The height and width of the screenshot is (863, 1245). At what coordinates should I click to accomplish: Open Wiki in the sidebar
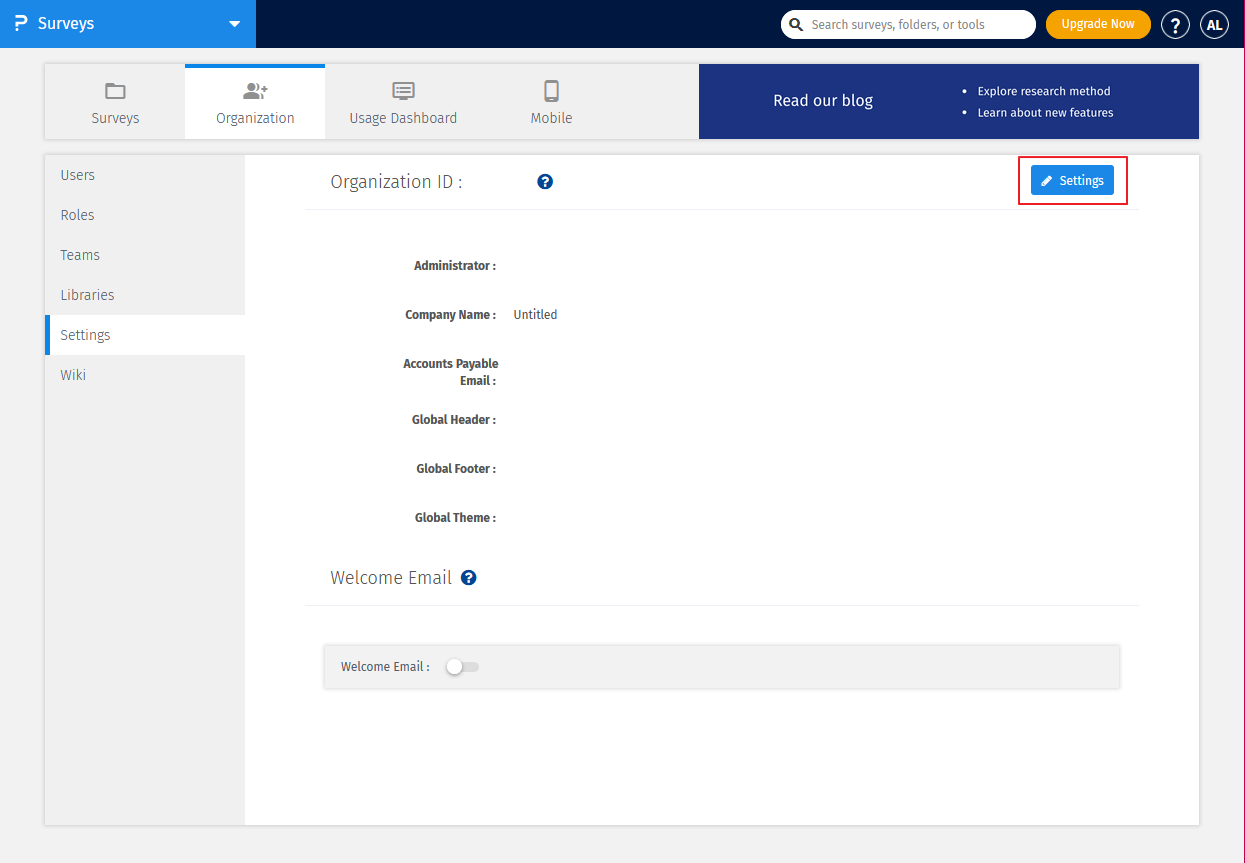[145, 375]
